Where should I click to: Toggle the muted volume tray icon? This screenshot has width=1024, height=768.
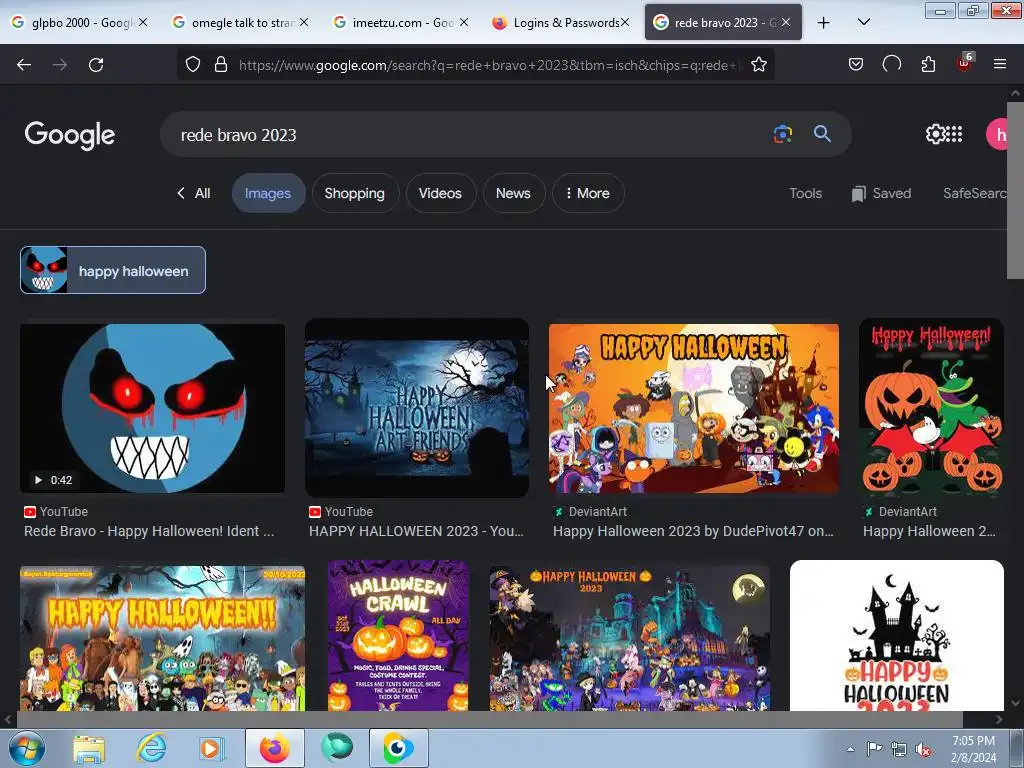pos(923,750)
